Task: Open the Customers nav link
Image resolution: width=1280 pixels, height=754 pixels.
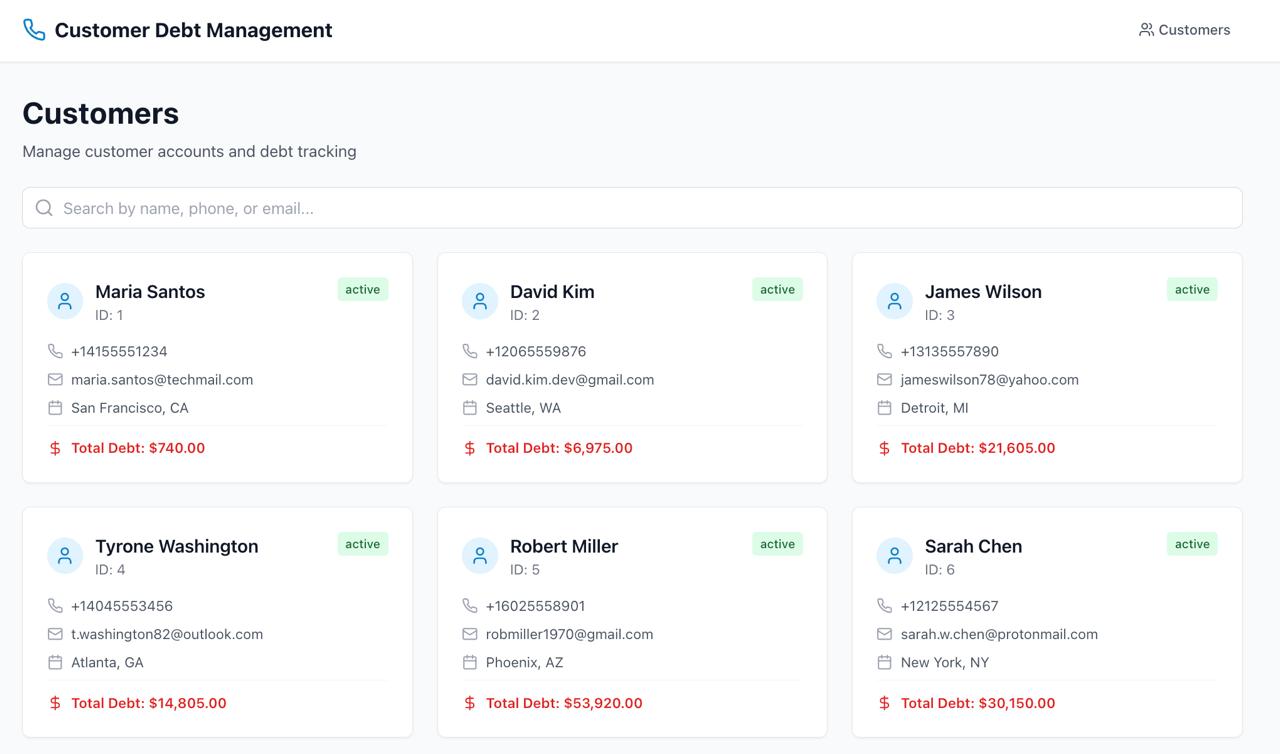Action: [1184, 30]
